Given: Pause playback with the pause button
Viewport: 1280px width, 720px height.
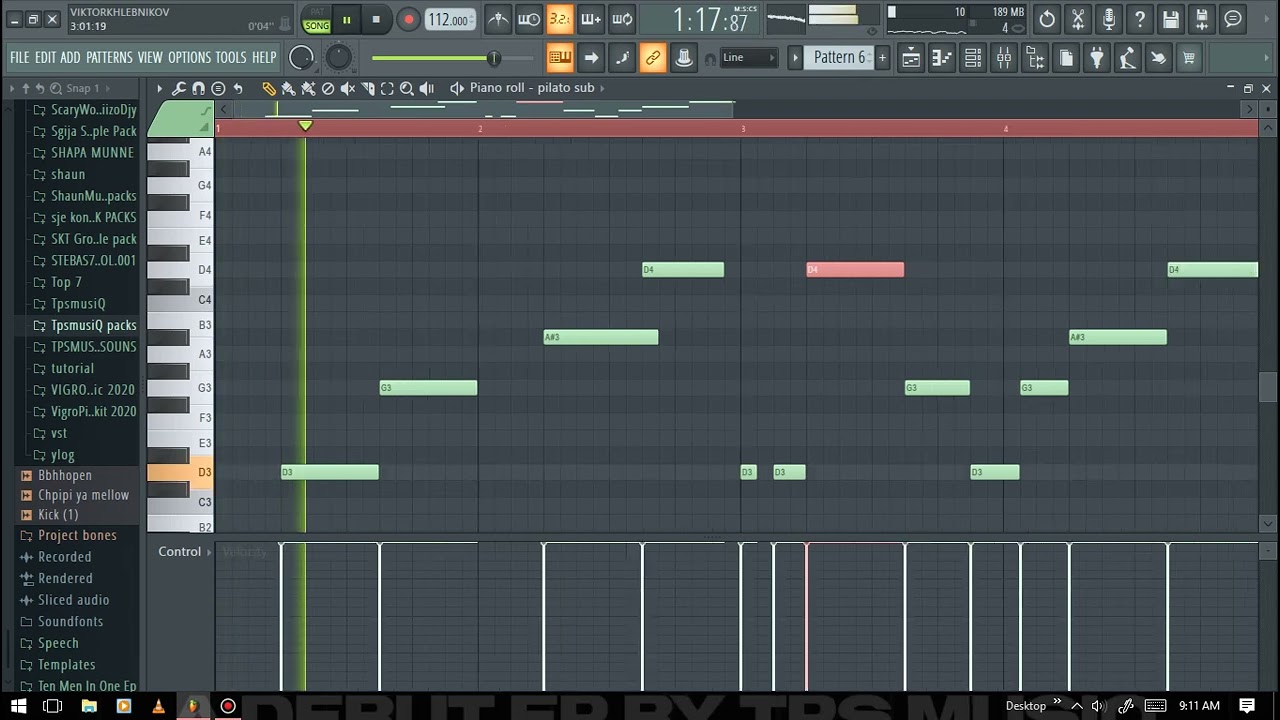Looking at the screenshot, I should pos(346,19).
